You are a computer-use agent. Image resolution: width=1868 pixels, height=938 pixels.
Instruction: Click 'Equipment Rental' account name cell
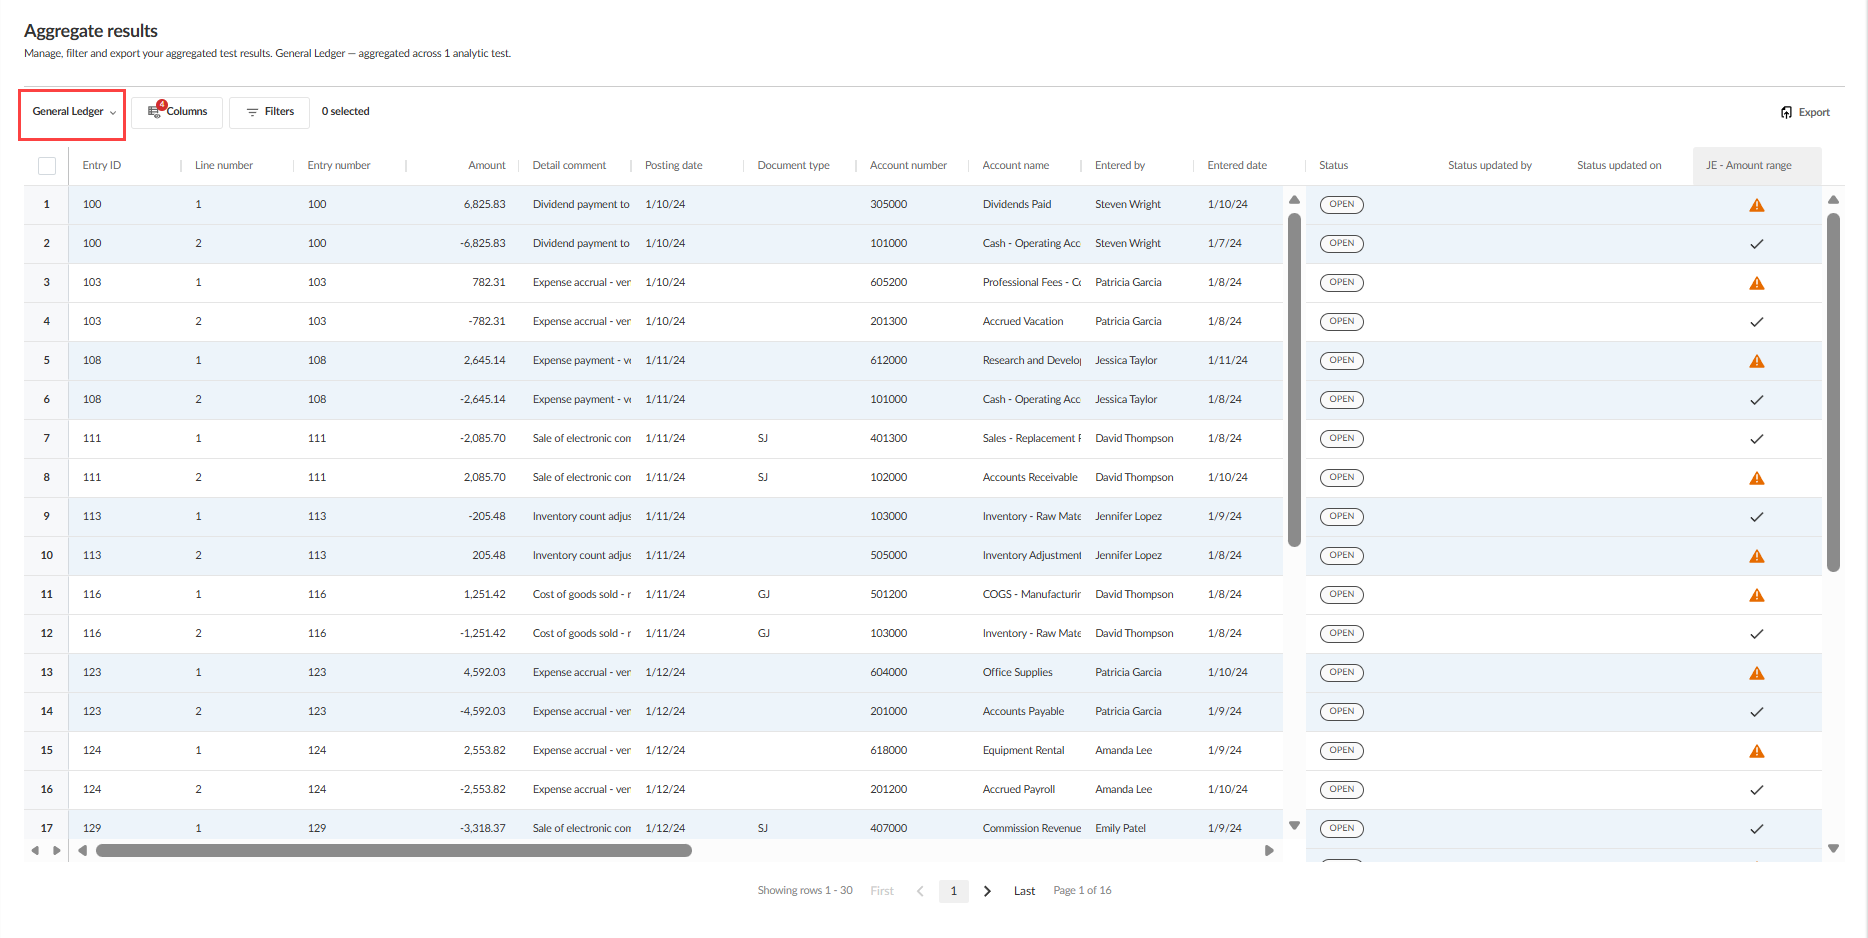click(x=1023, y=751)
